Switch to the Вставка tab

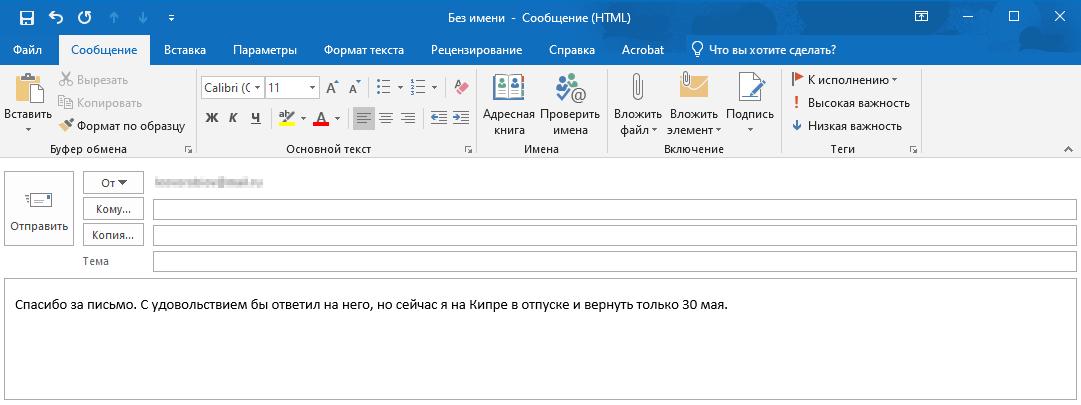tap(185, 50)
